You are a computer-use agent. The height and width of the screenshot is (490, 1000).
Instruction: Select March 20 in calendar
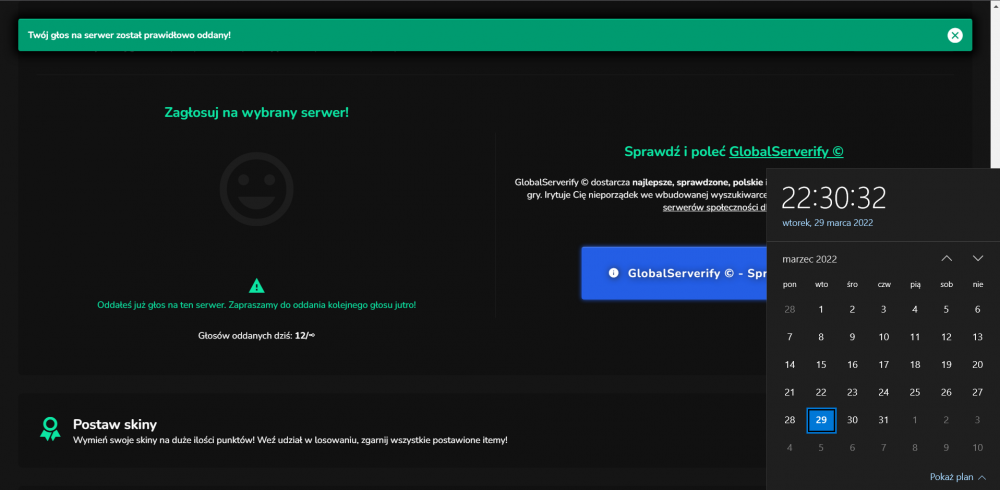[978, 365]
